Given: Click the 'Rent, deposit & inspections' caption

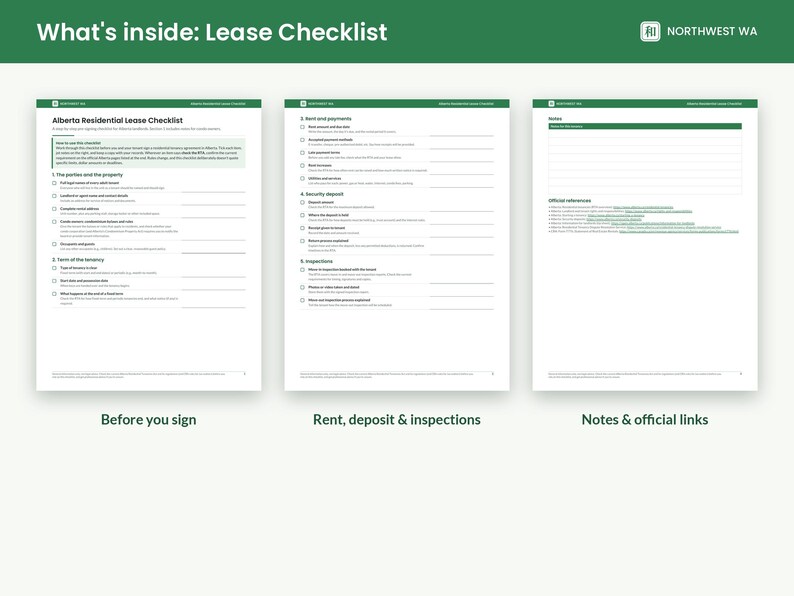Looking at the screenshot, I should (396, 420).
